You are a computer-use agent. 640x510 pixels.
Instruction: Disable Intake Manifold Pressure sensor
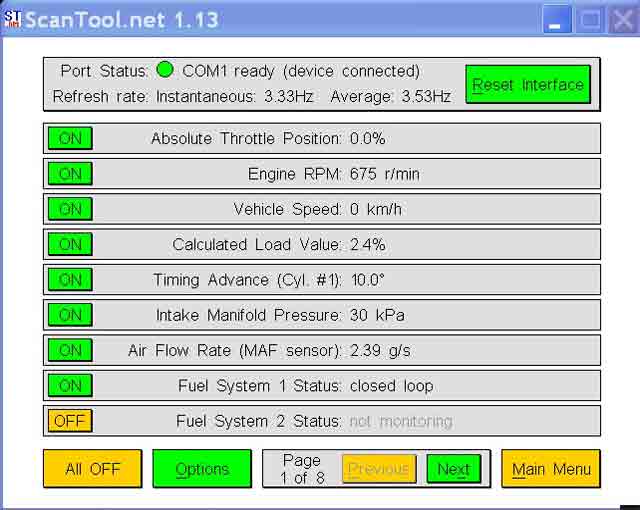[70, 315]
